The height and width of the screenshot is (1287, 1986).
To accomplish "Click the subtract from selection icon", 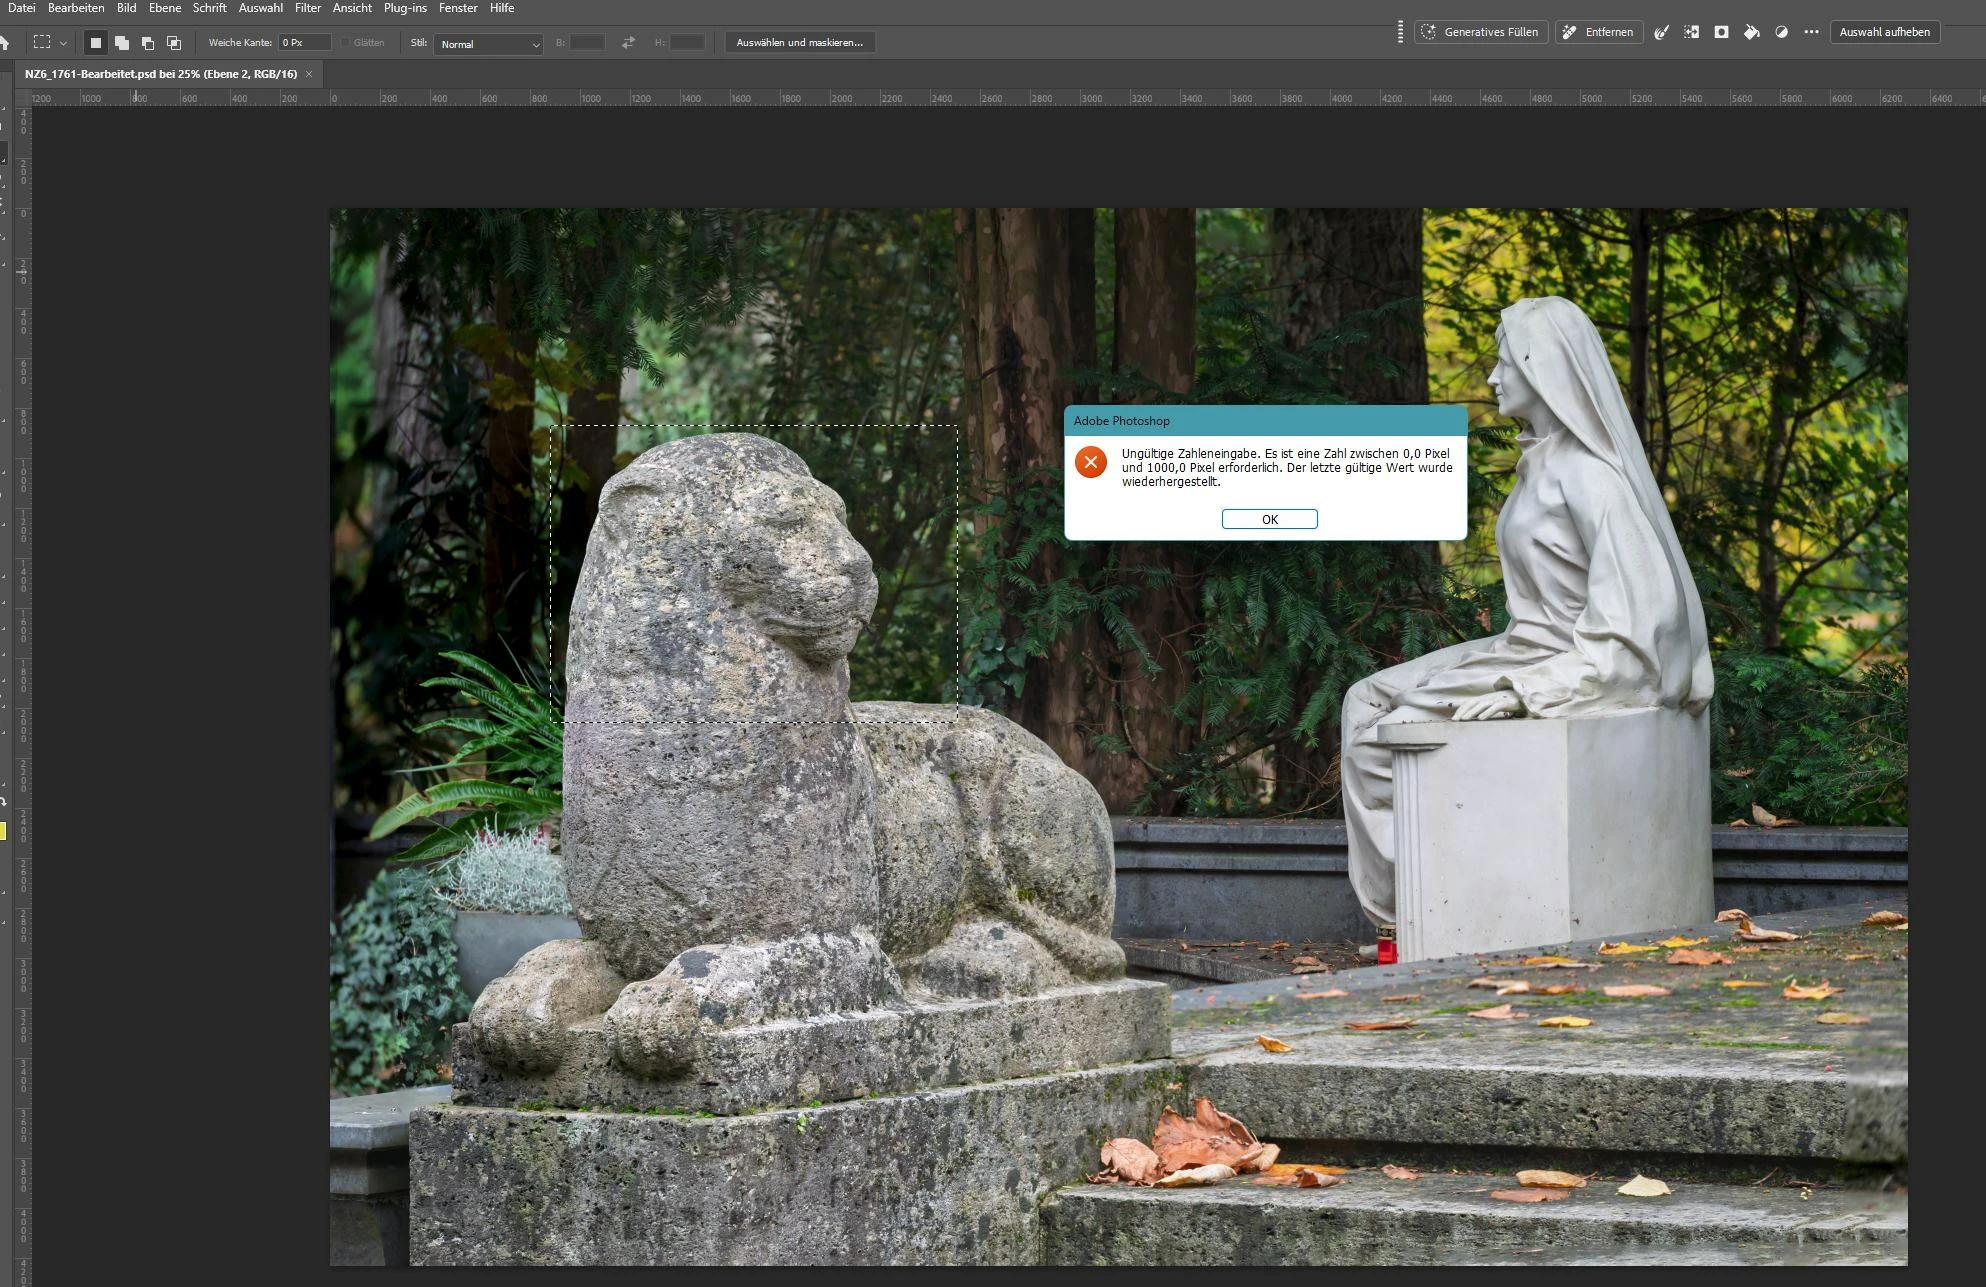I will click(x=148, y=43).
